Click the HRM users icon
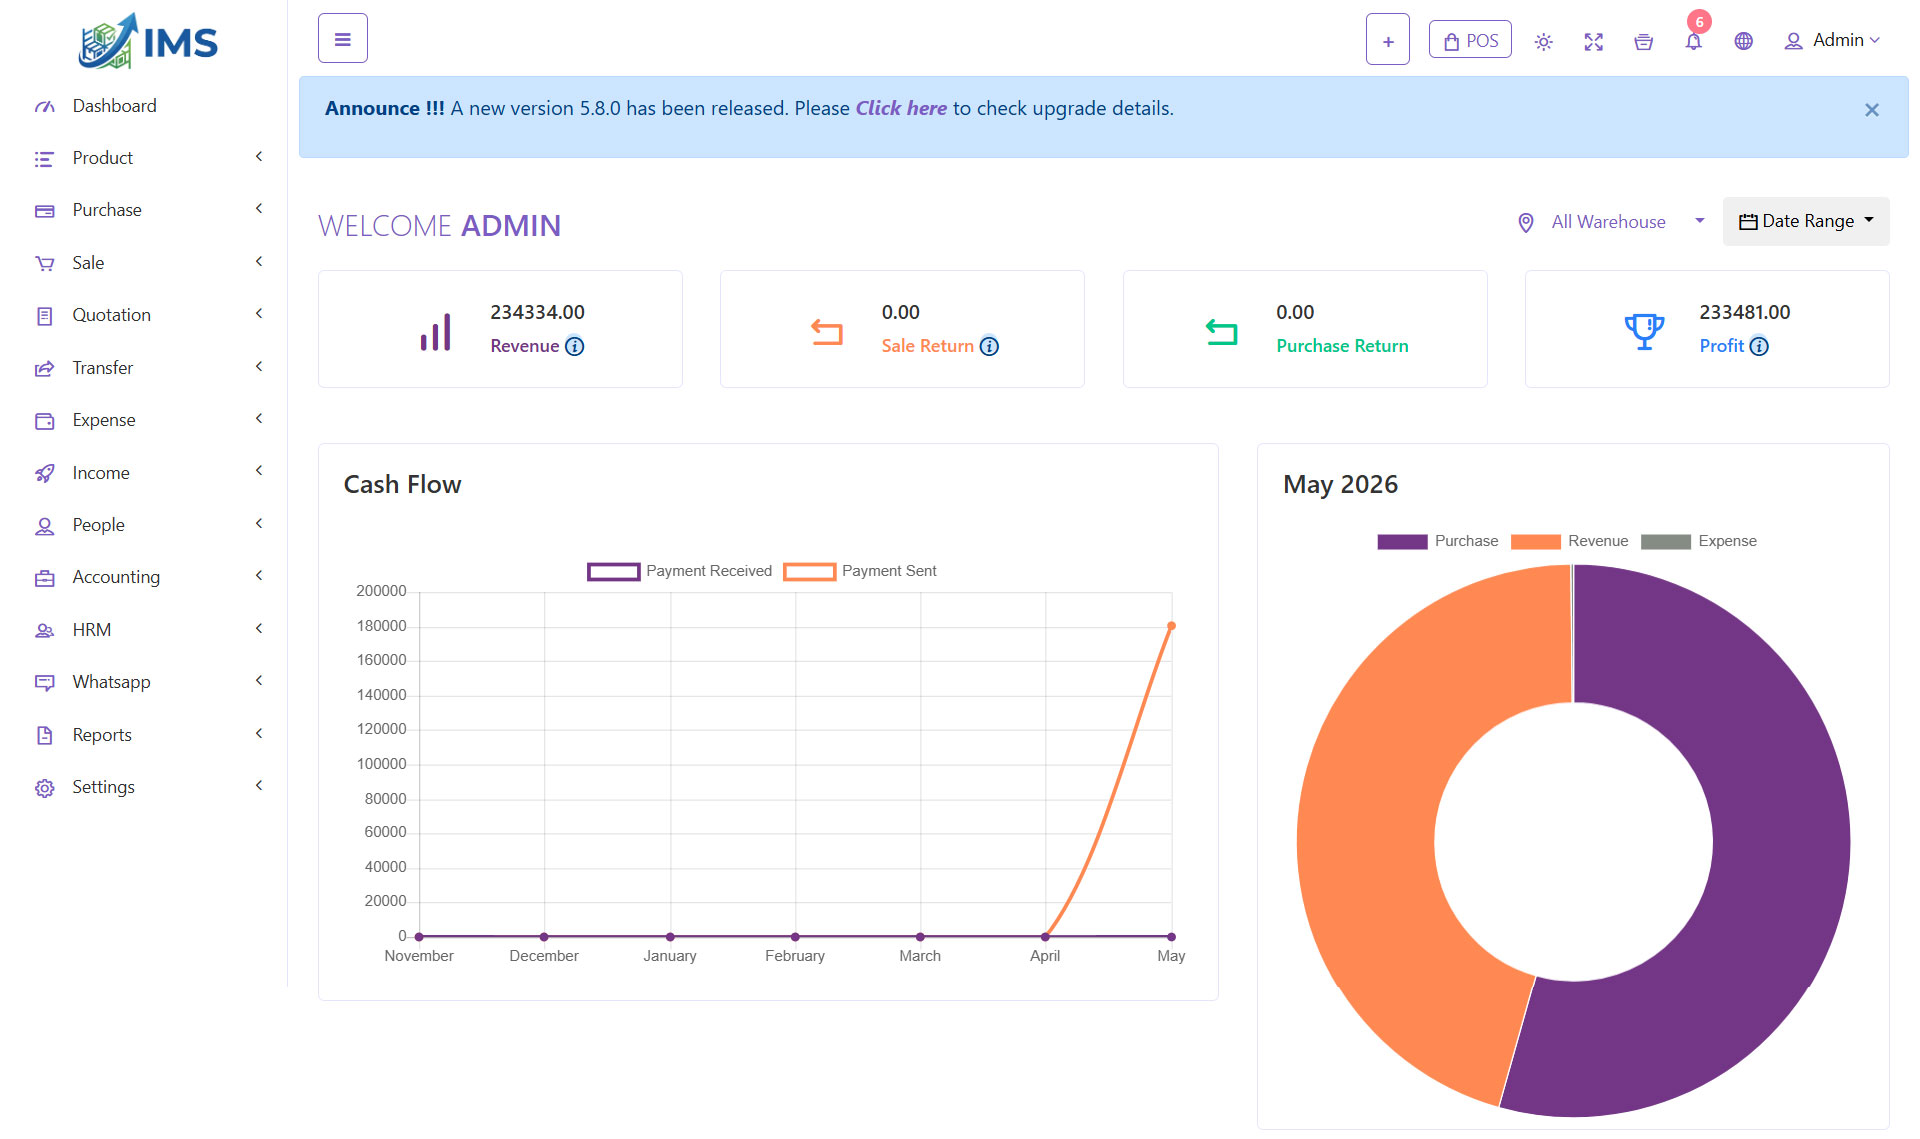 pos(45,631)
